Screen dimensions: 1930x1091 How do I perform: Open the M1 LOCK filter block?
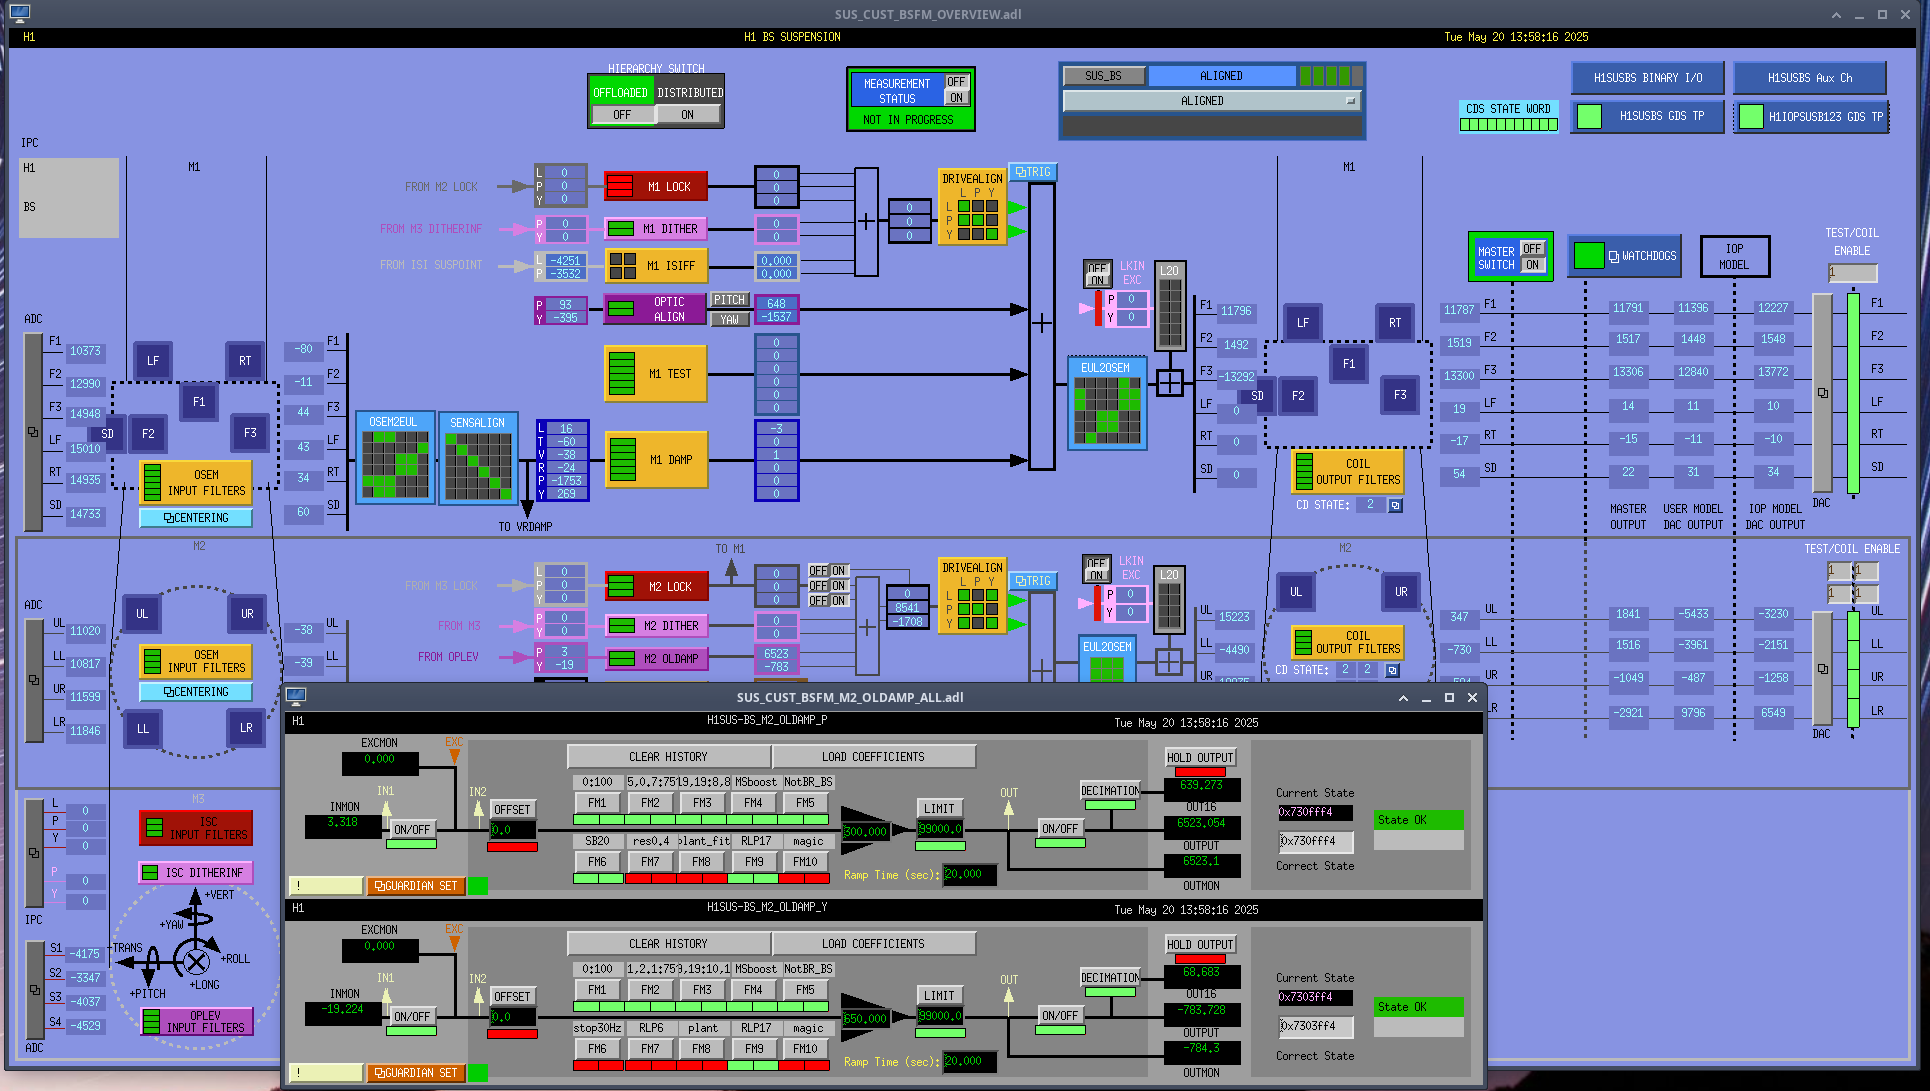656,186
